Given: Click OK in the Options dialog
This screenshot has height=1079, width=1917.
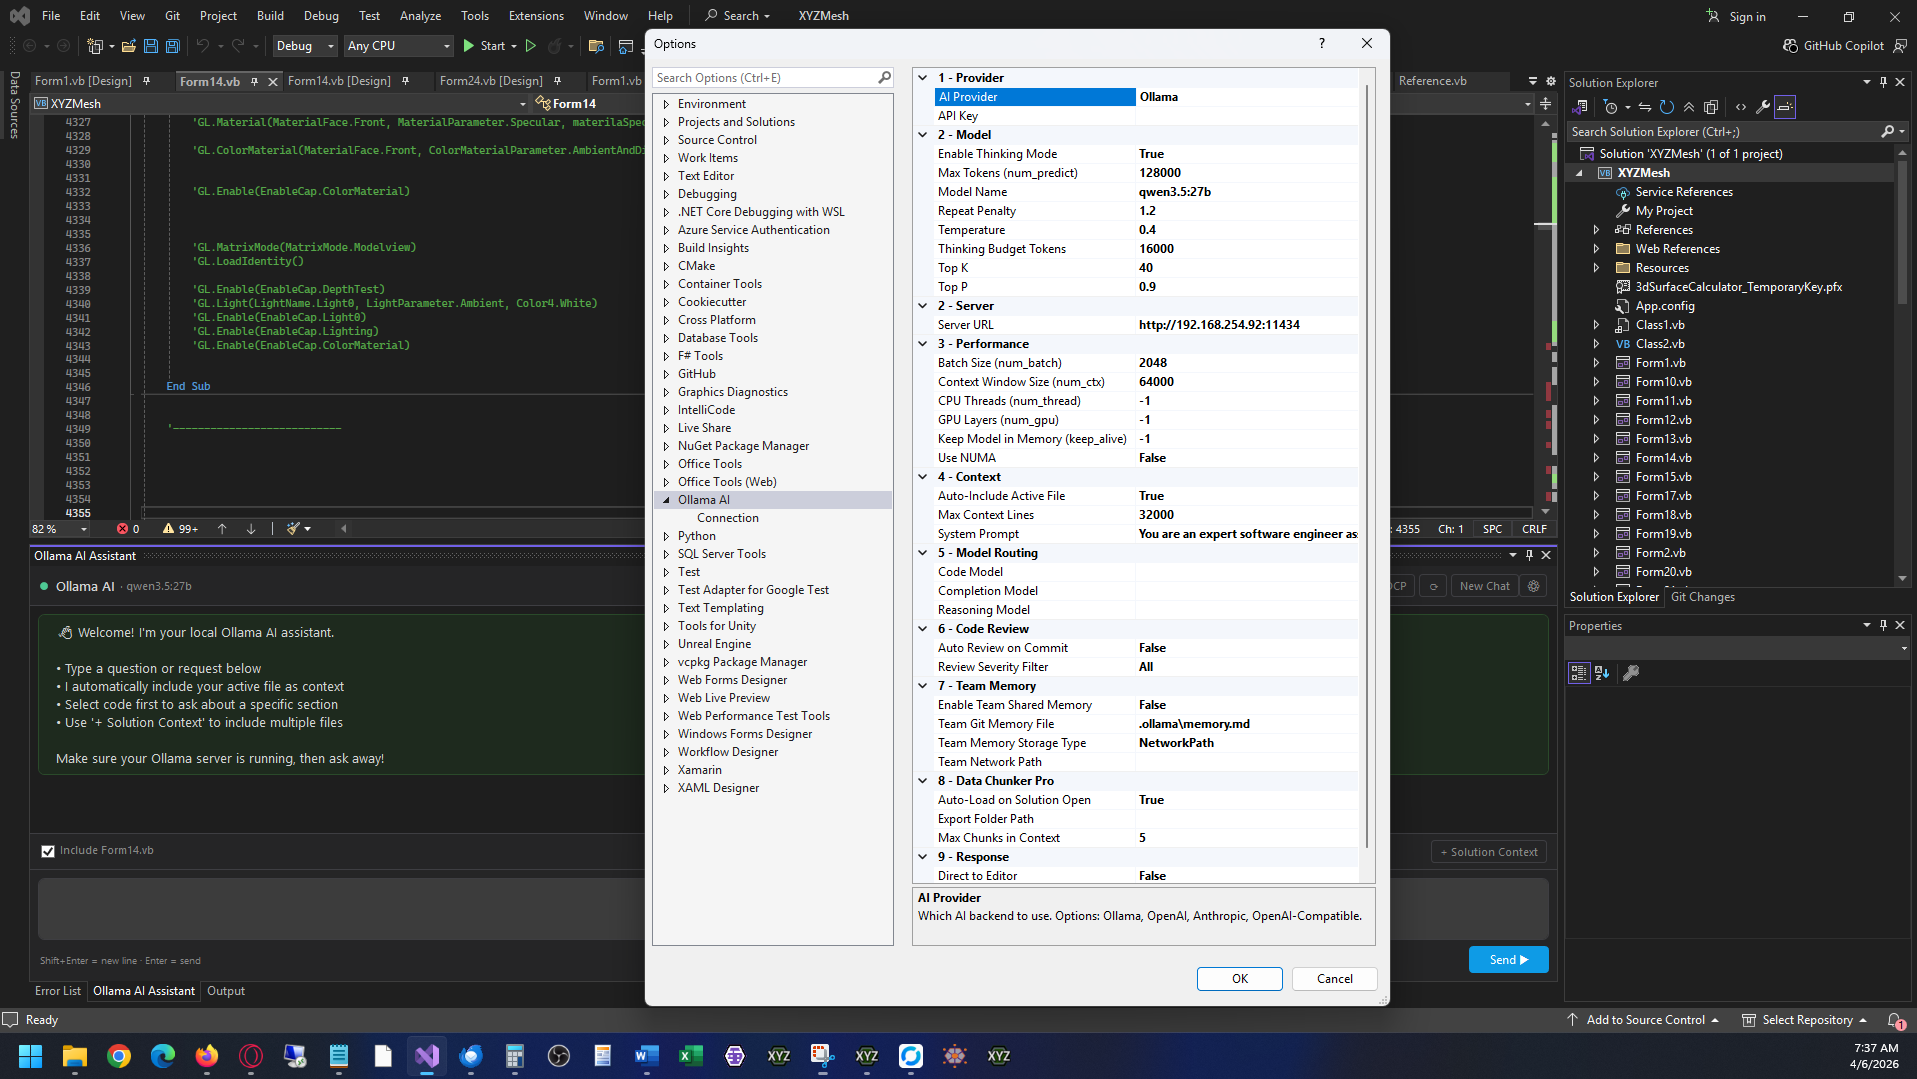Looking at the screenshot, I should (1240, 979).
